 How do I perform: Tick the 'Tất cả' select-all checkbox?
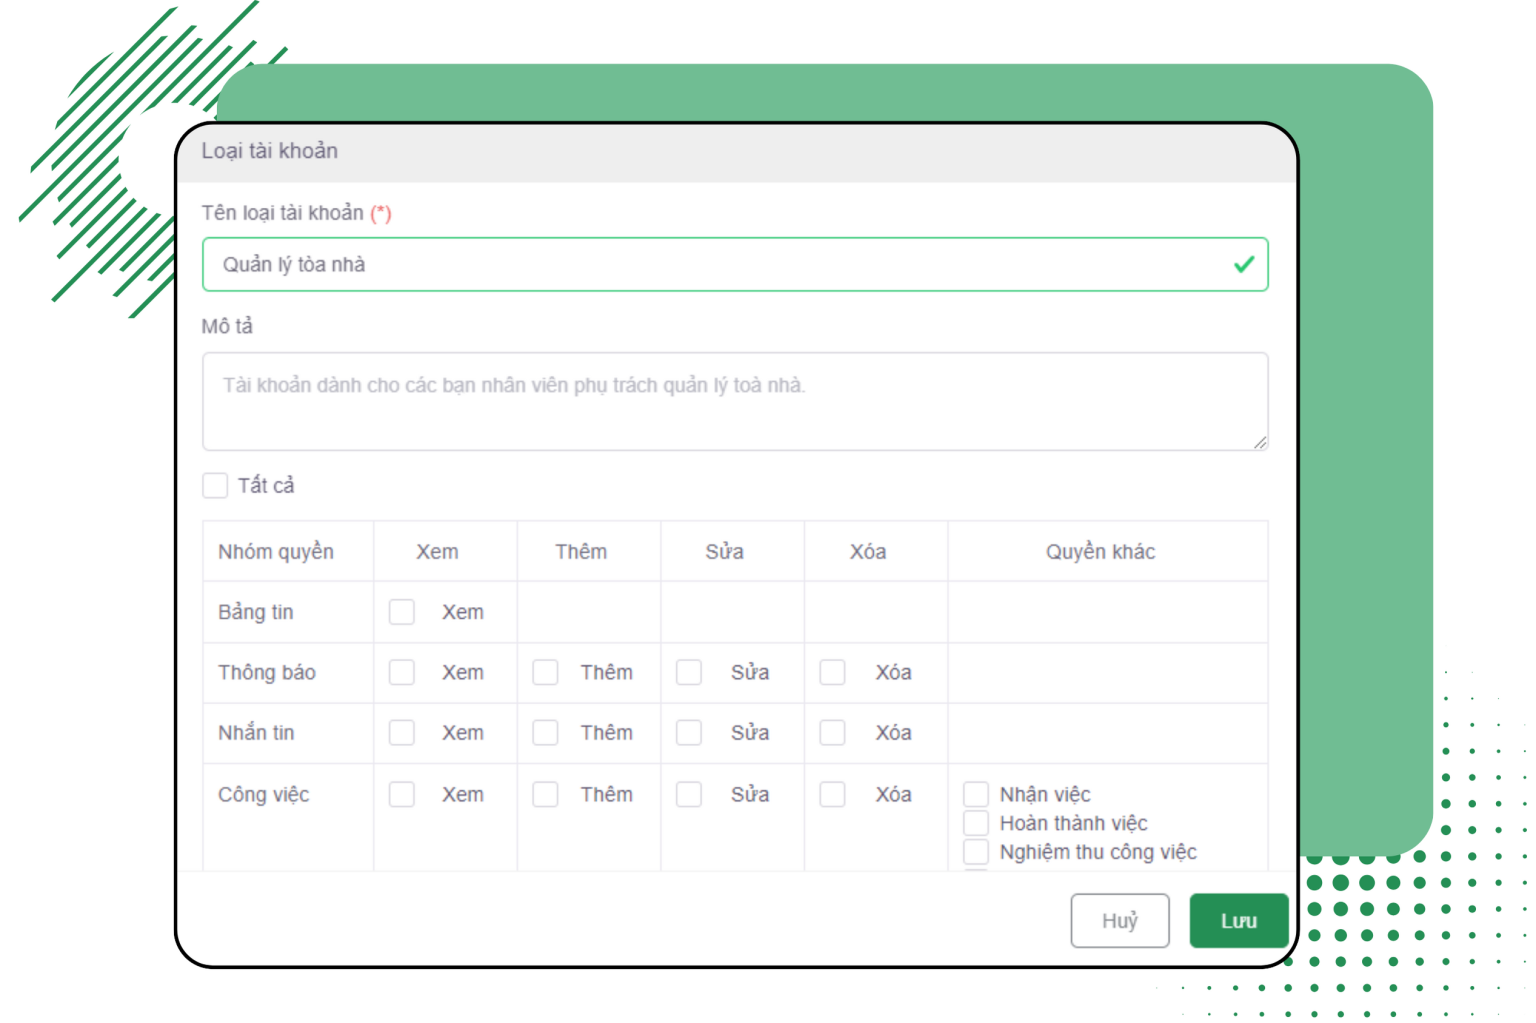click(215, 486)
